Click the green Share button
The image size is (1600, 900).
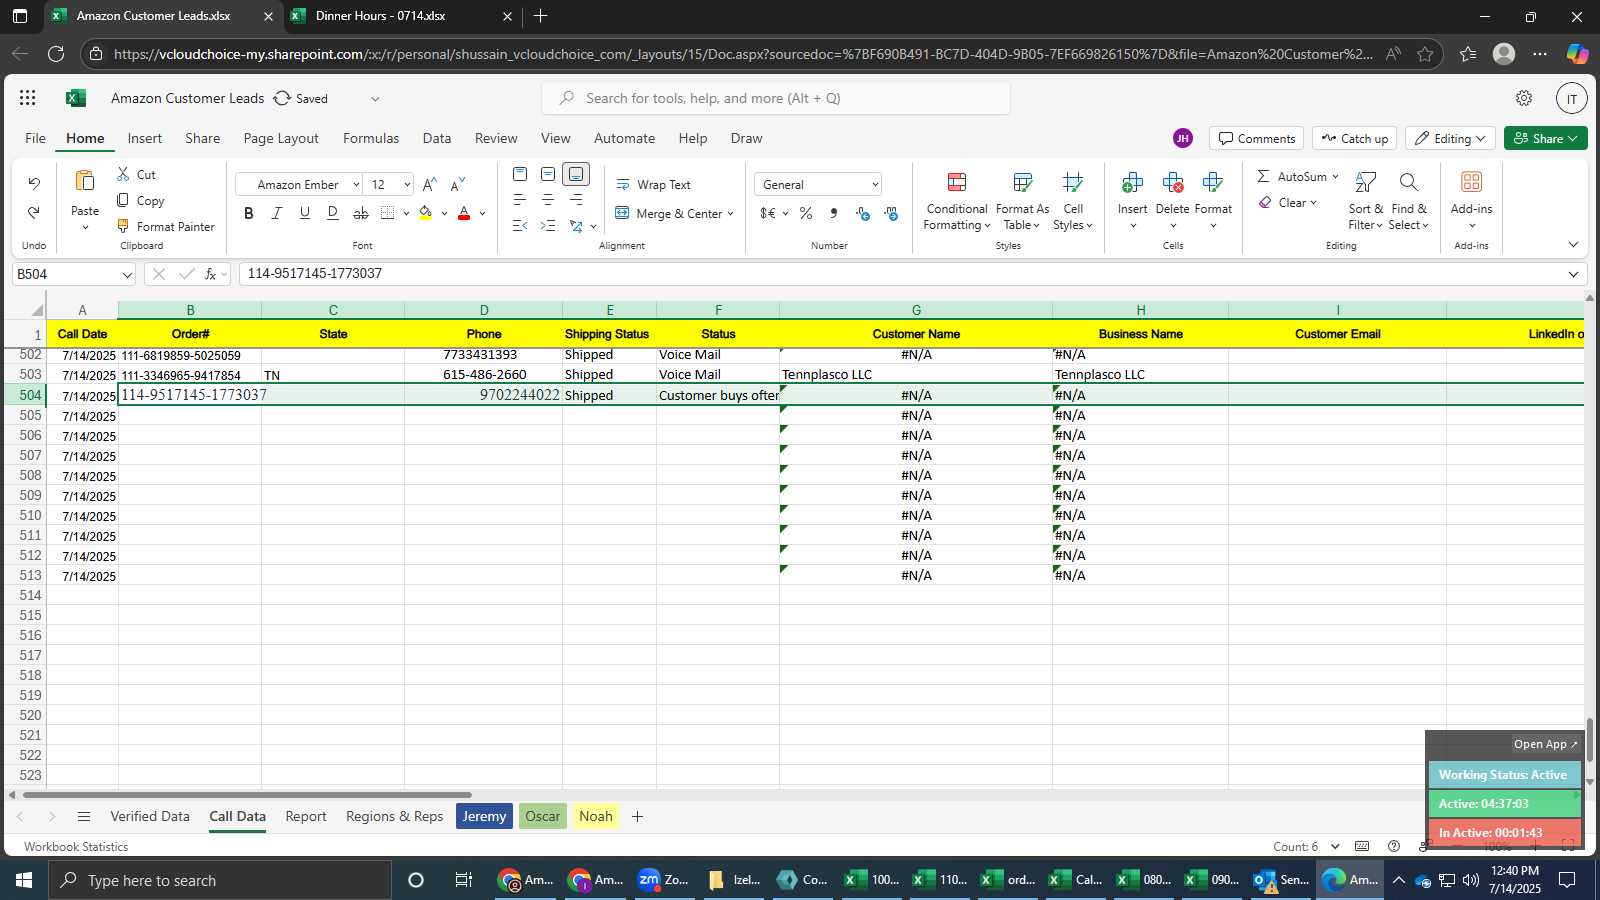tap(1545, 138)
